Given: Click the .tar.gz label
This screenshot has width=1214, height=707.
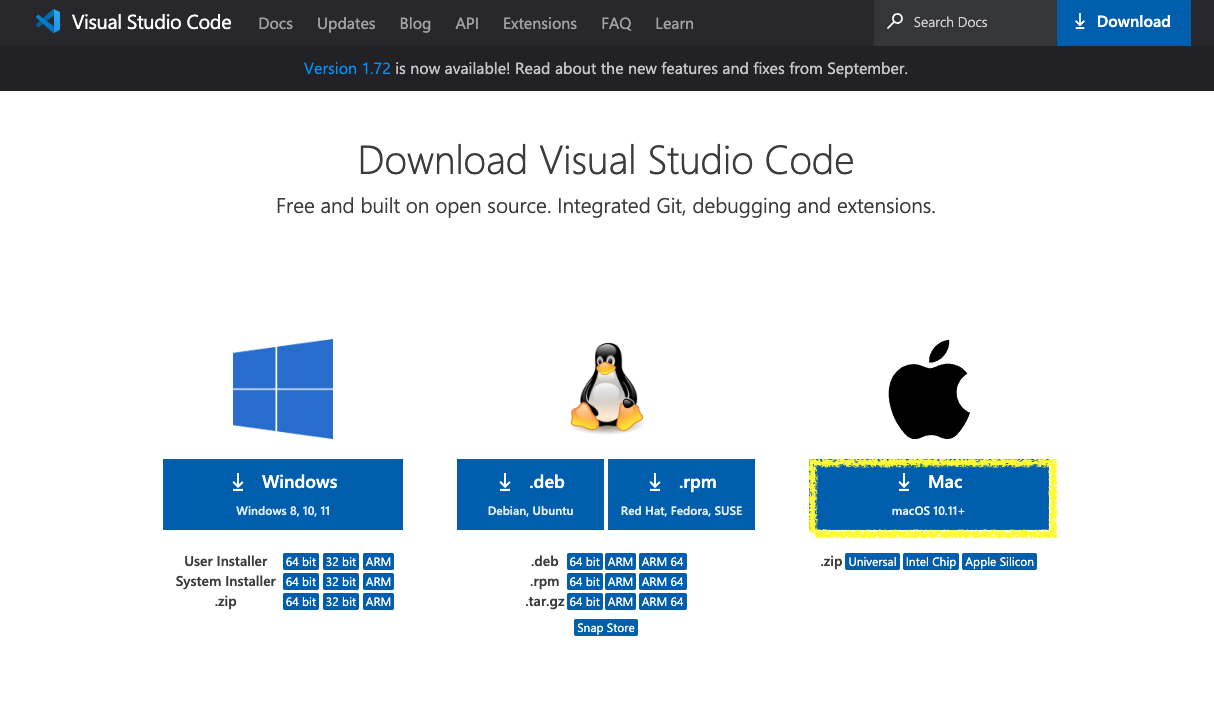Looking at the screenshot, I should pyautogui.click(x=545, y=602).
